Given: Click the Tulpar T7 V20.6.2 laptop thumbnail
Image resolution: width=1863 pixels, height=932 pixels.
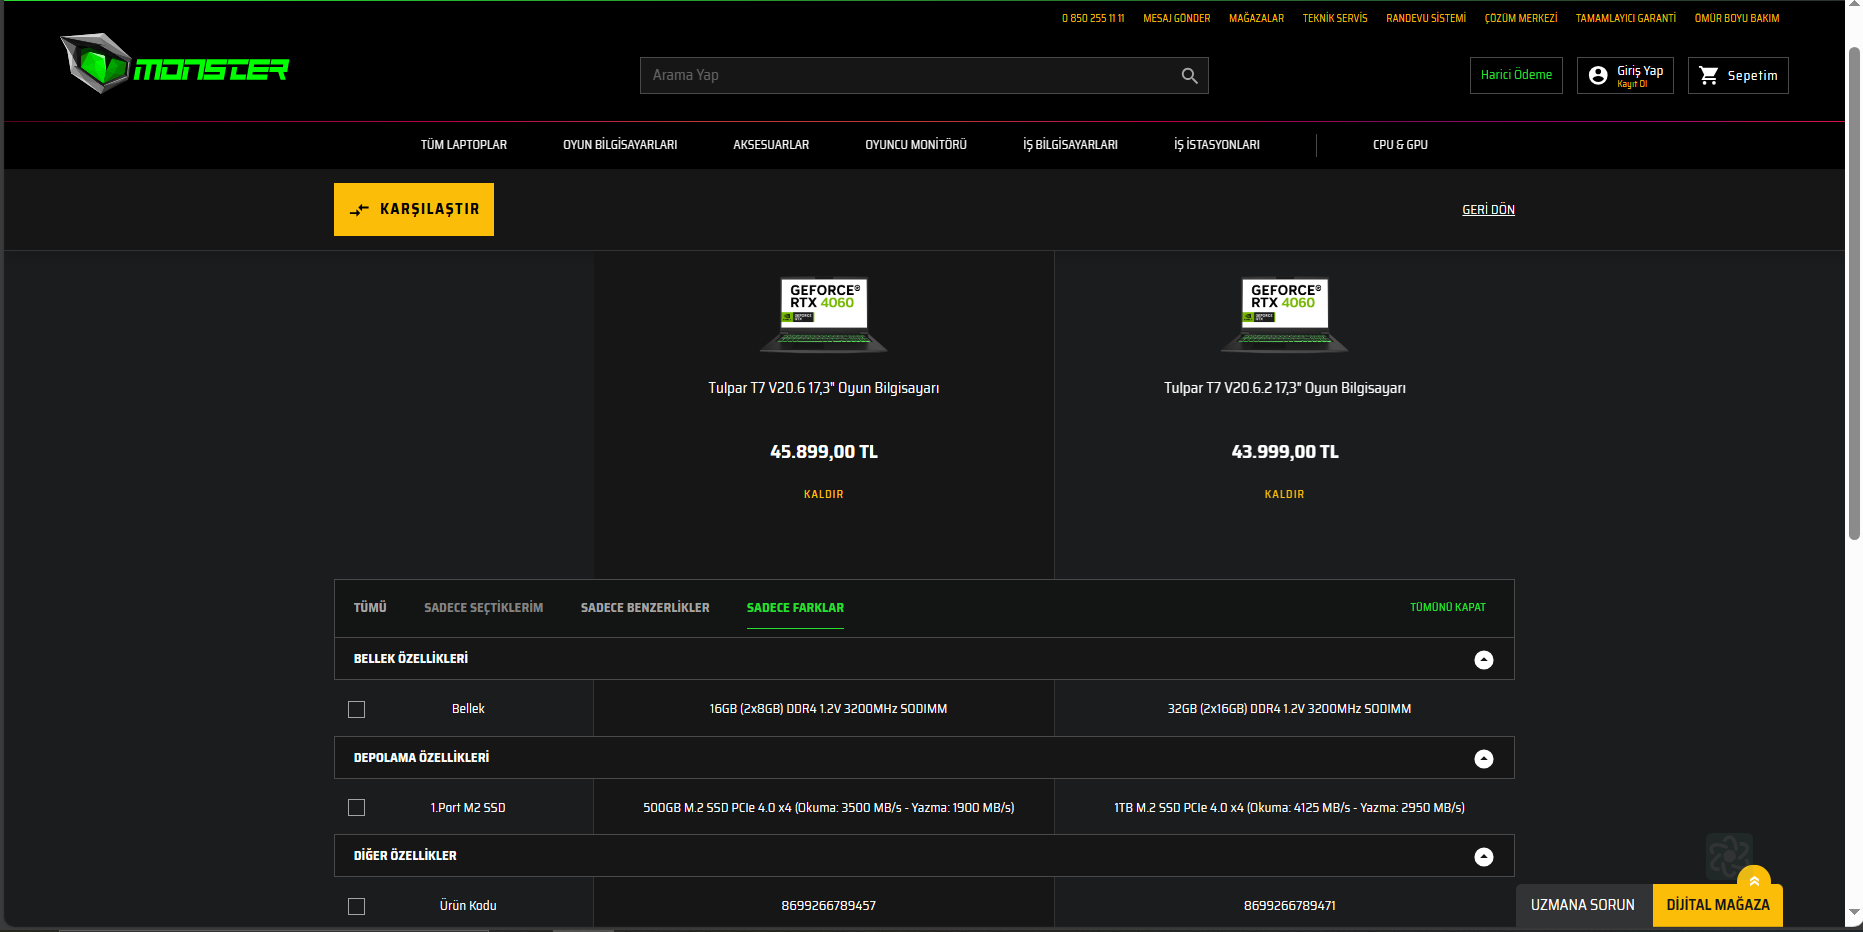Looking at the screenshot, I should point(1285,315).
